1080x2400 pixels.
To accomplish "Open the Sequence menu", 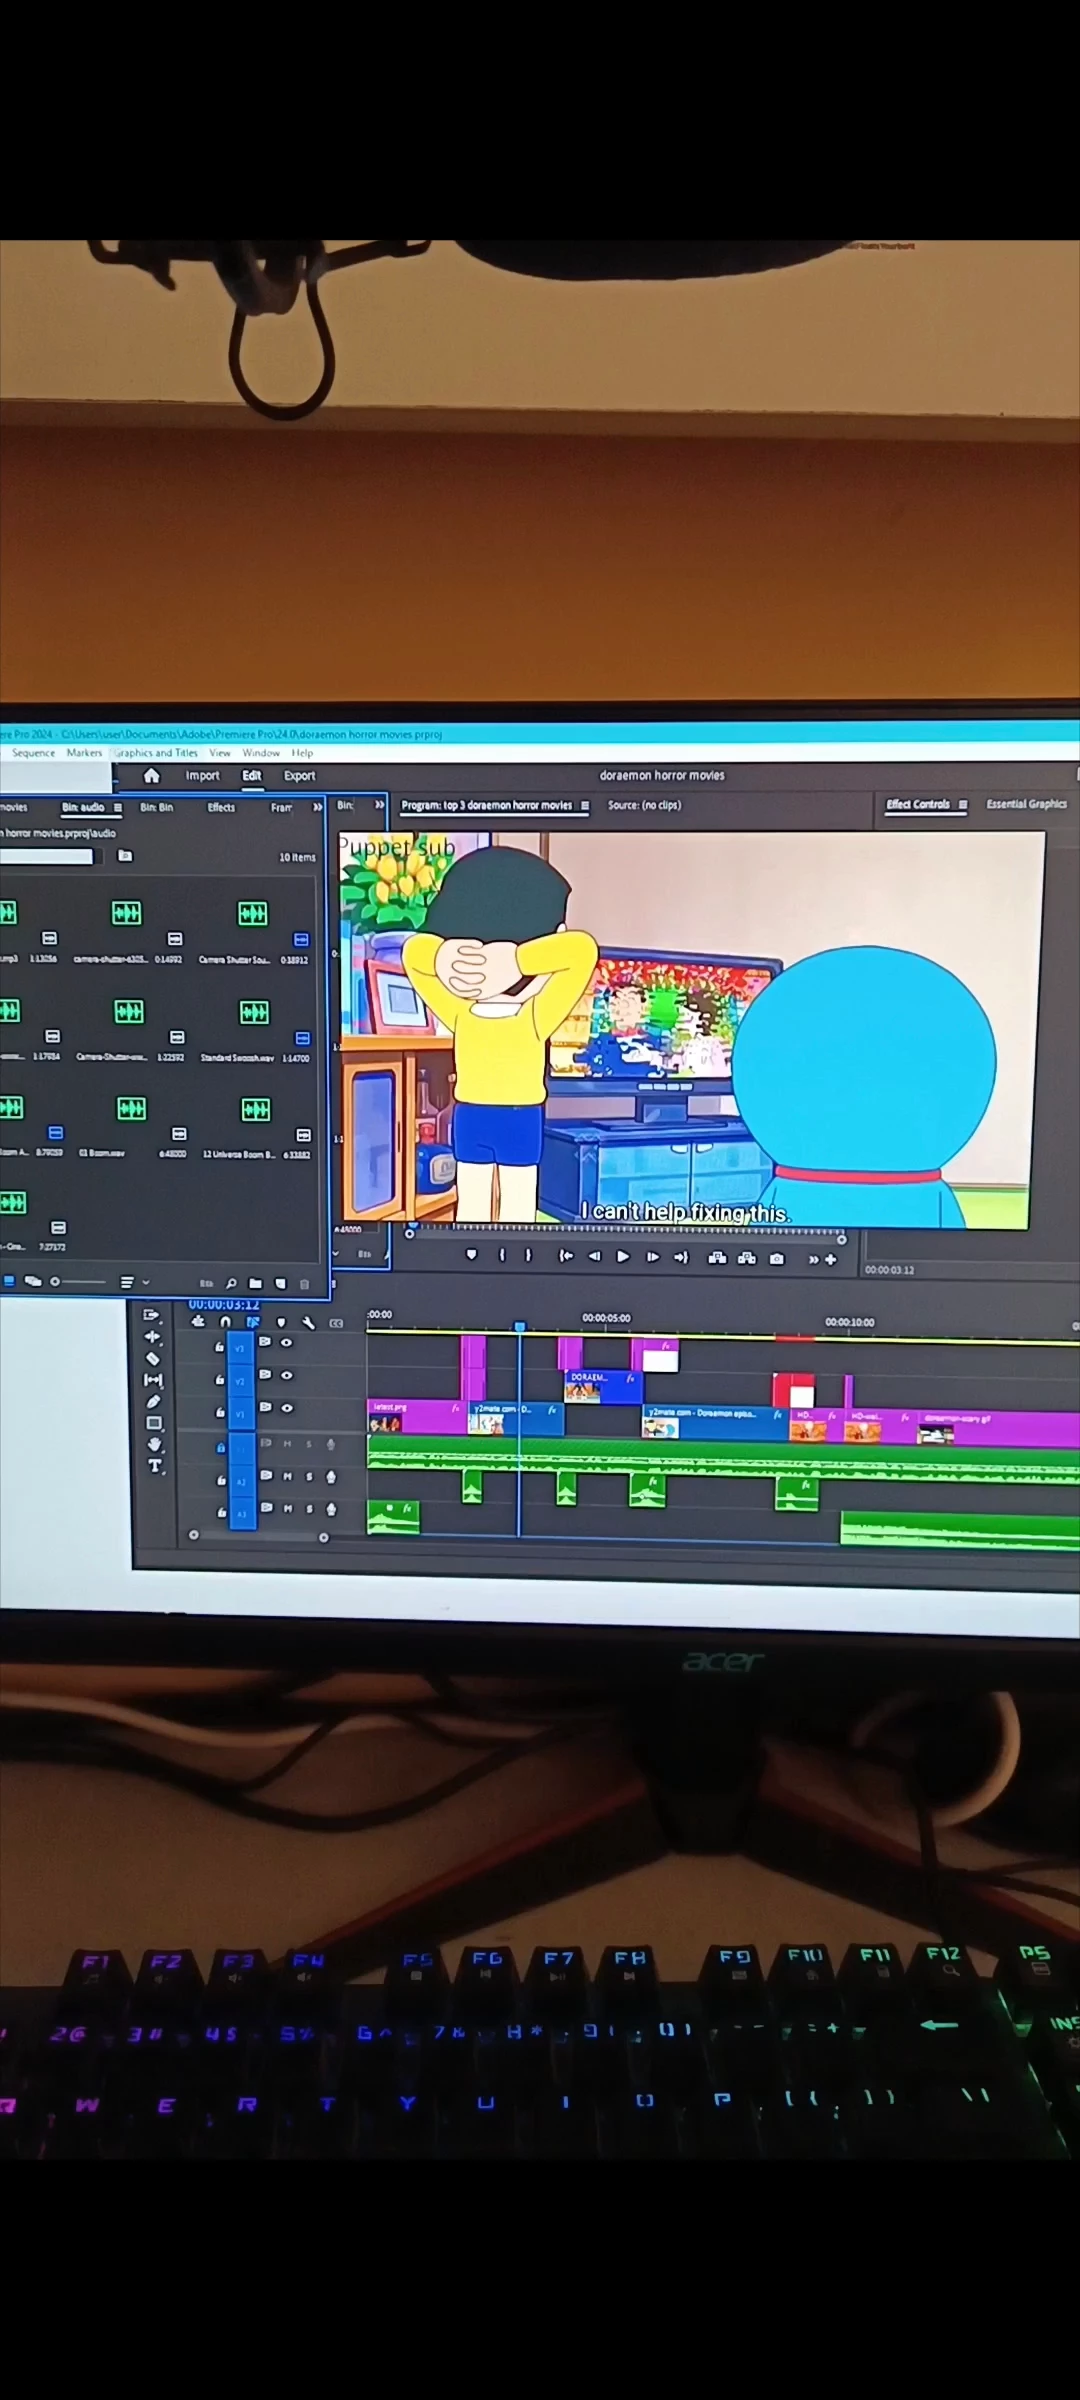I will [33, 753].
